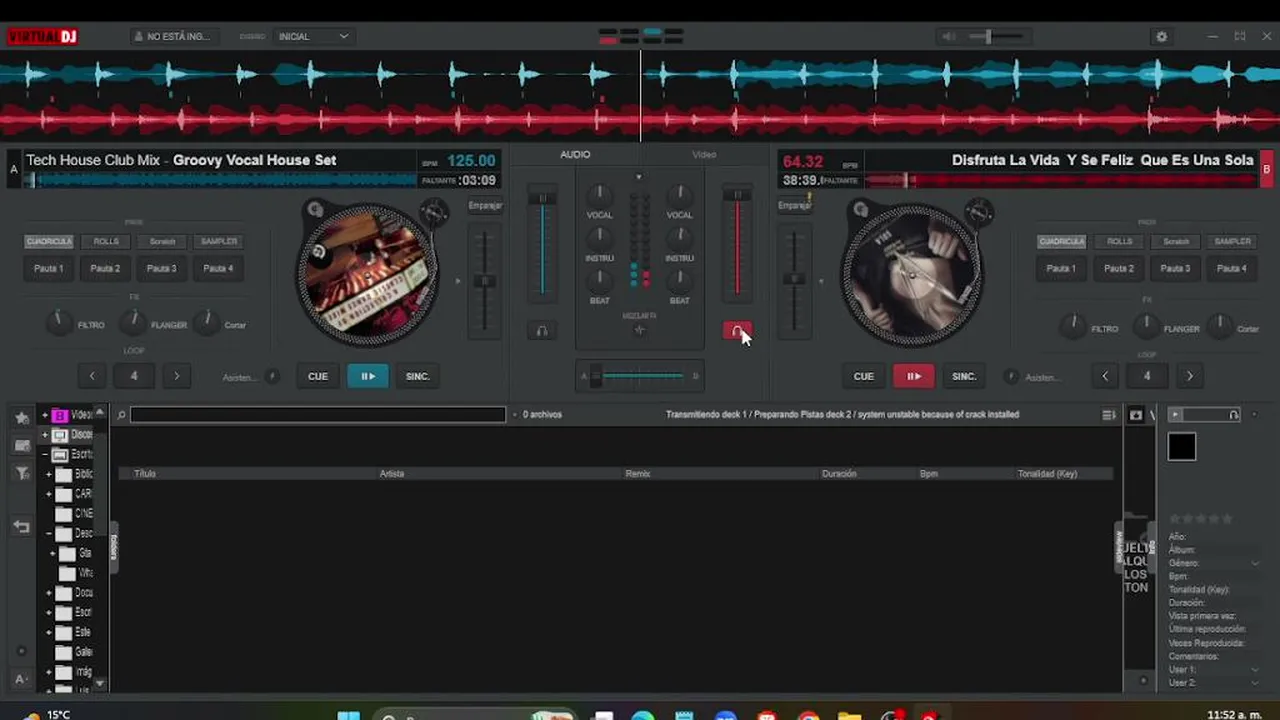The image size is (1280, 720).
Task: Click the back arrow icon in sidebar
Action: coord(22,526)
